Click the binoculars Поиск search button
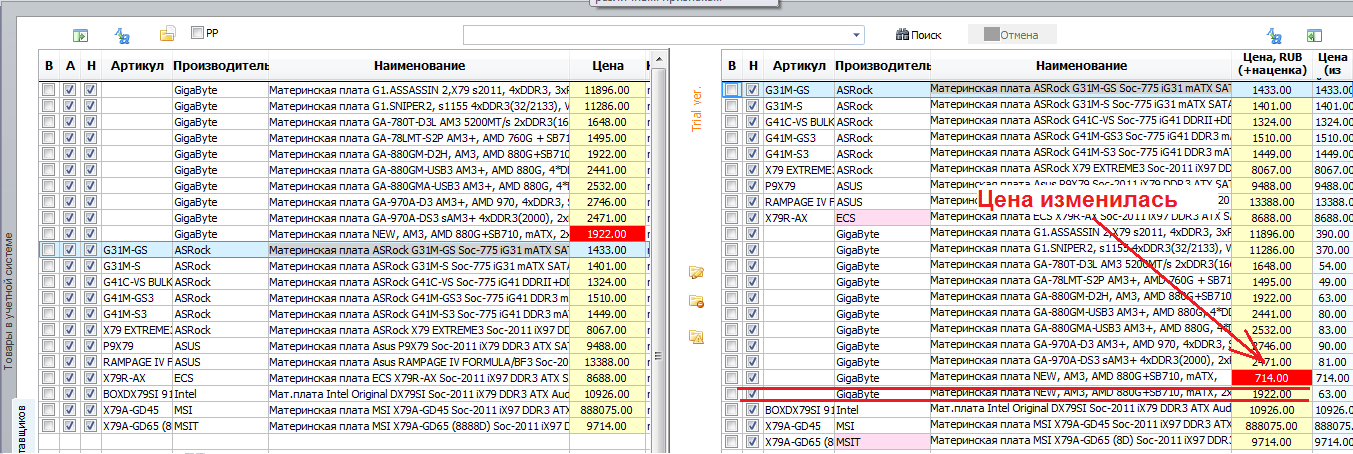The height and width of the screenshot is (454, 1353). pos(918,35)
